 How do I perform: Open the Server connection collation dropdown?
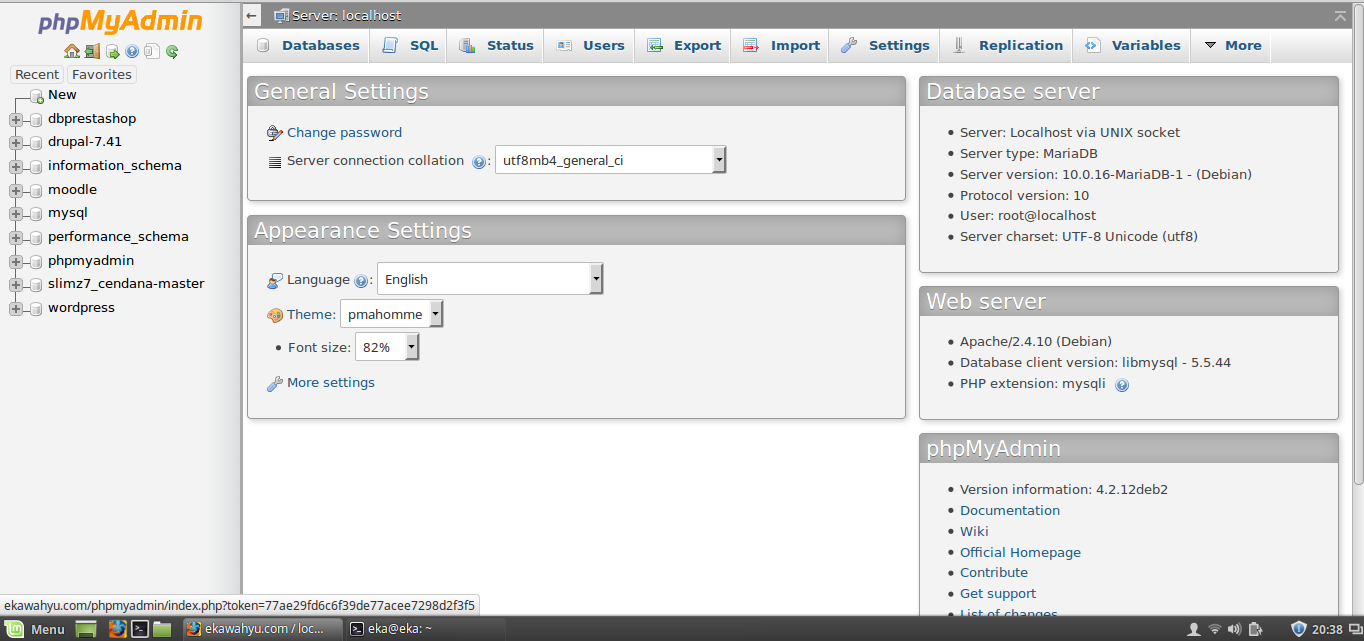pos(611,160)
